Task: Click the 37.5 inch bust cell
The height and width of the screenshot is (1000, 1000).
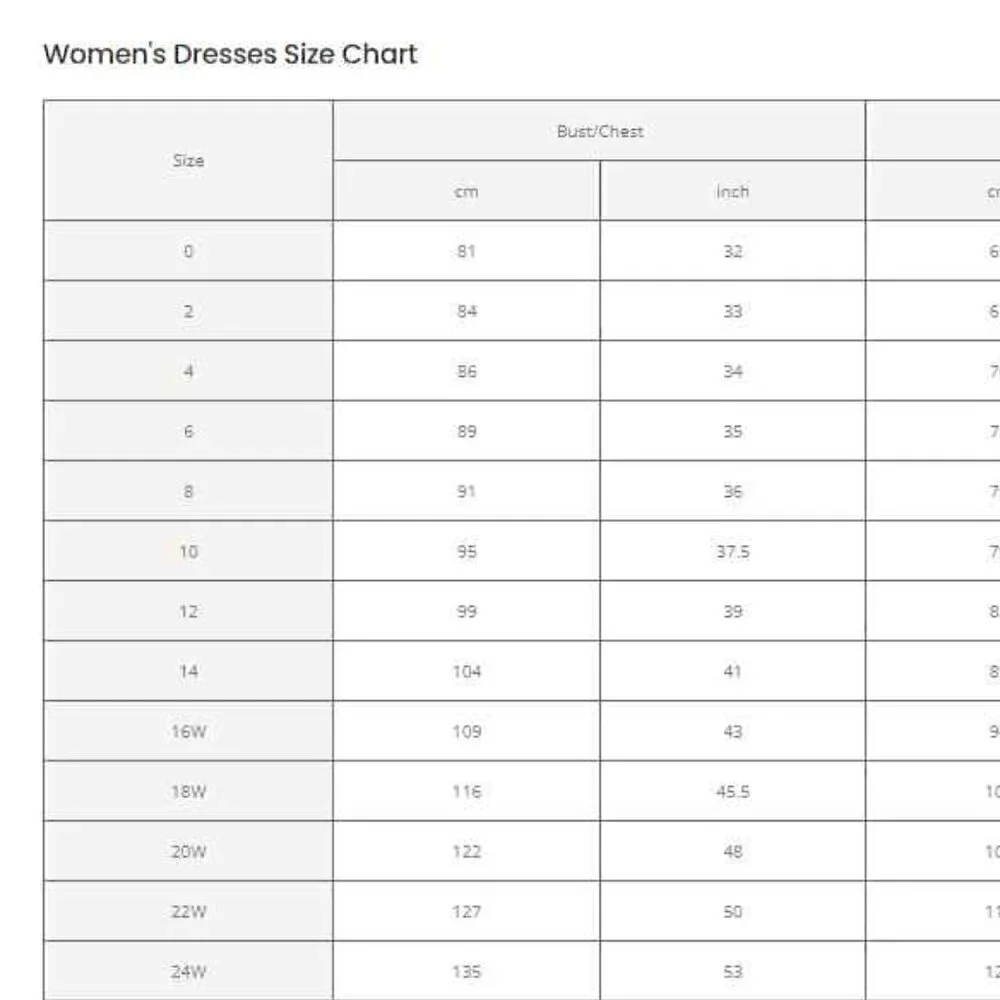Action: pos(733,551)
